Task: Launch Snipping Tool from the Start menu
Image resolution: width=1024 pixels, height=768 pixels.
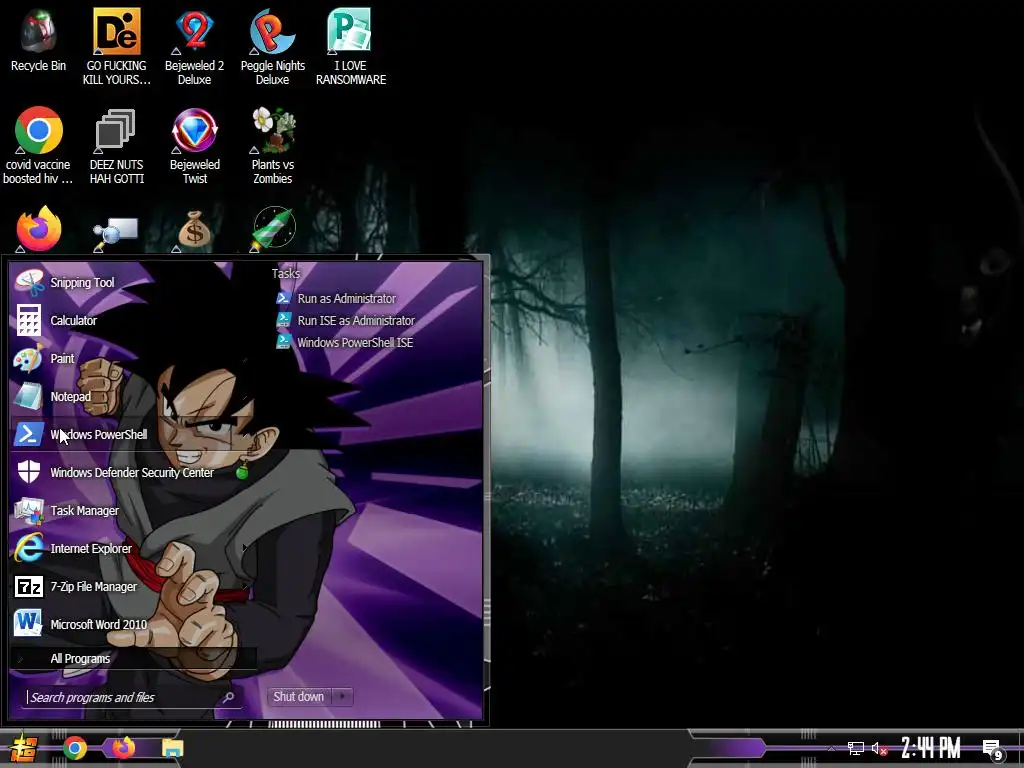Action: pos(133,282)
